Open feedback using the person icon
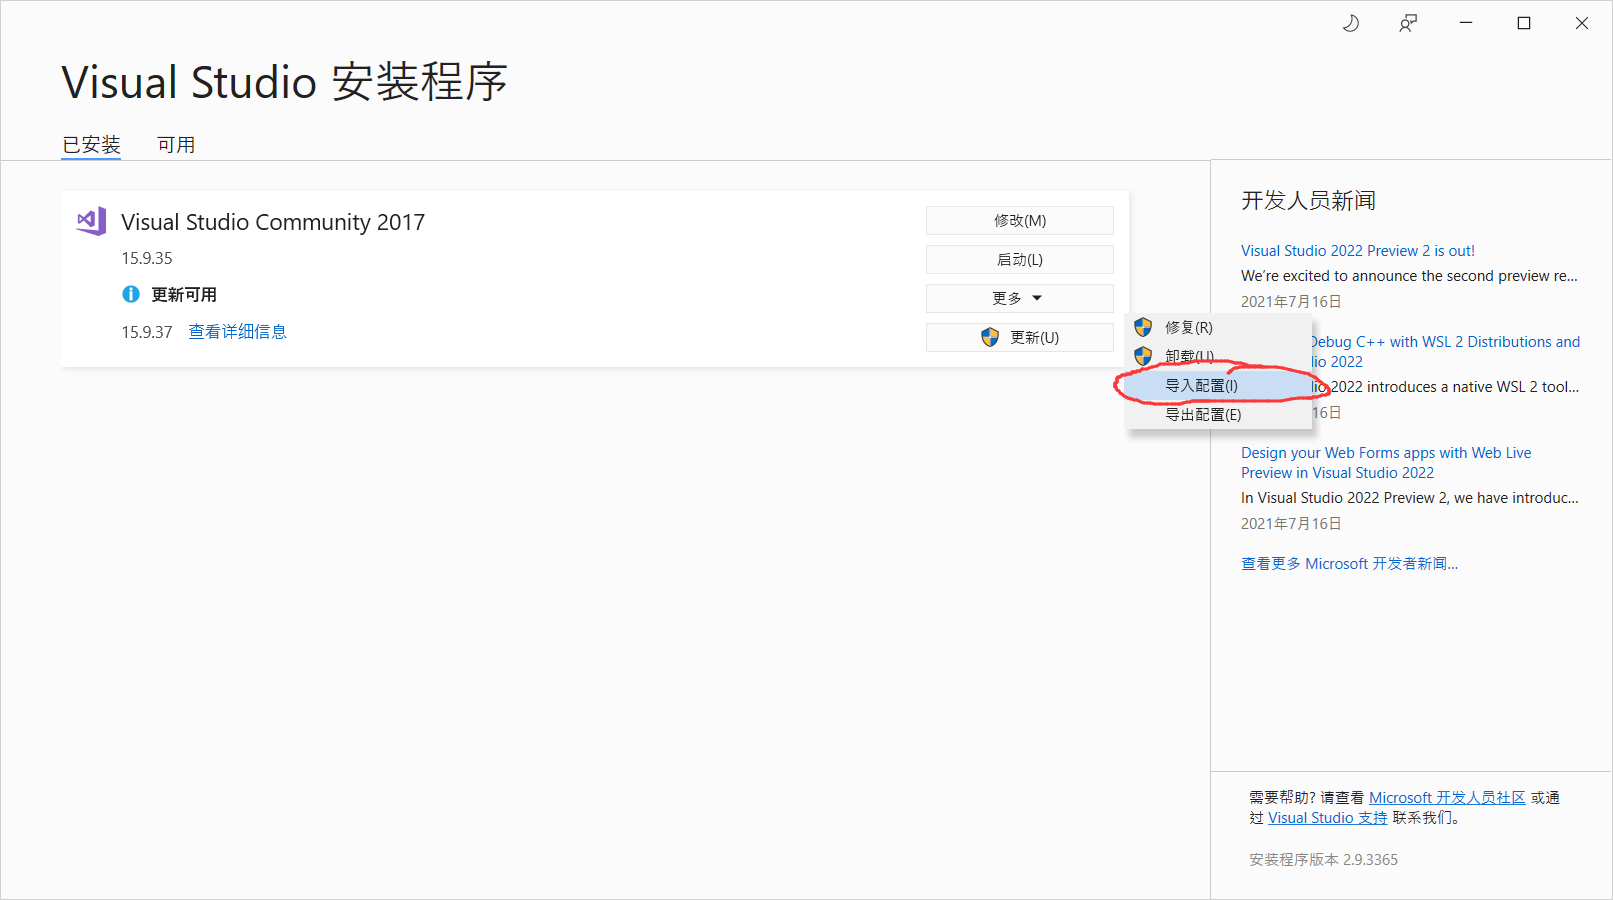 [x=1408, y=22]
